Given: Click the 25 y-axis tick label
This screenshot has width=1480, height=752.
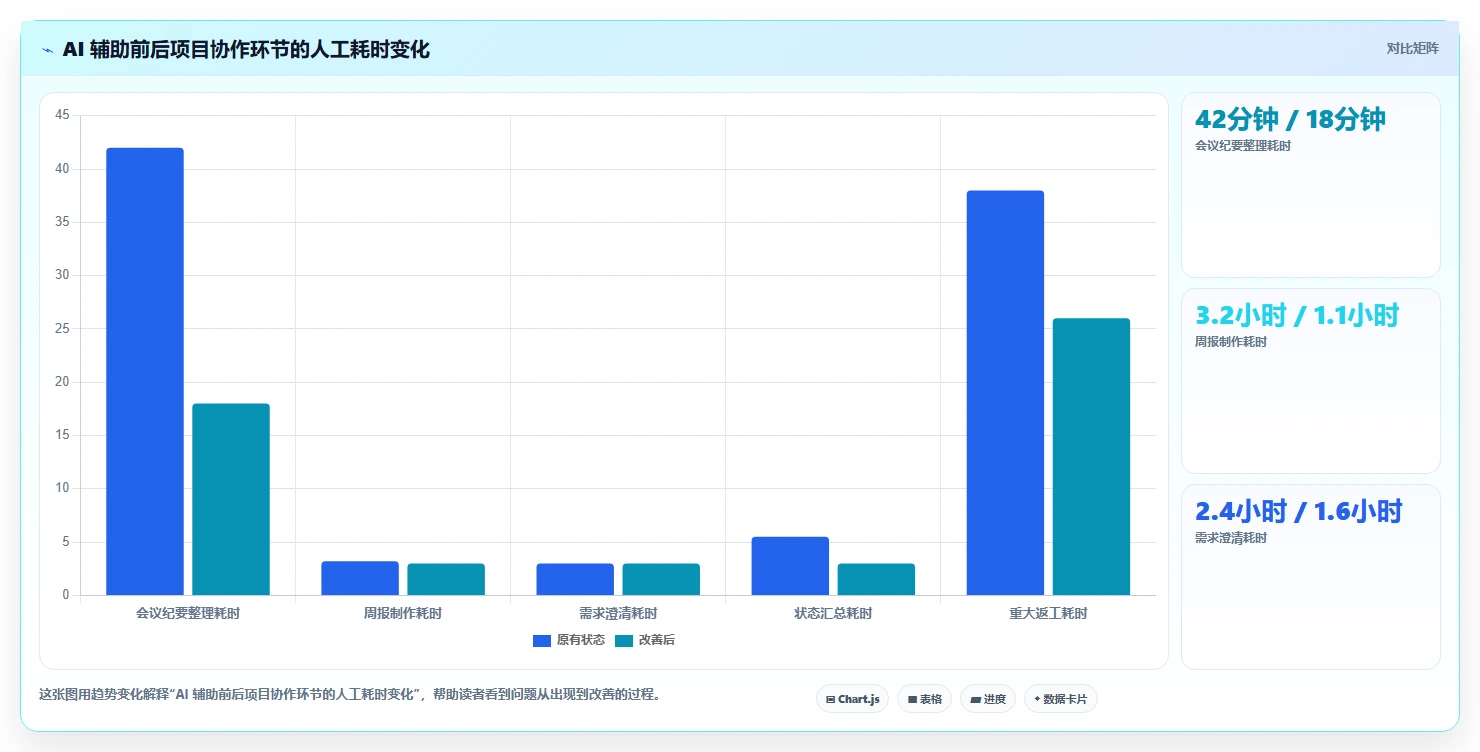Looking at the screenshot, I should point(62,329).
